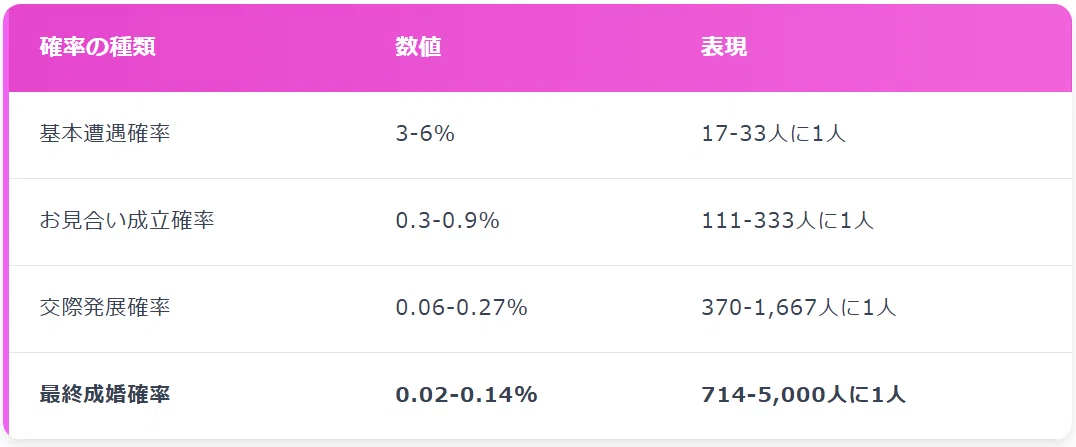Click the 0.3-0.9% value cell
1076x447 pixels.
click(x=447, y=220)
